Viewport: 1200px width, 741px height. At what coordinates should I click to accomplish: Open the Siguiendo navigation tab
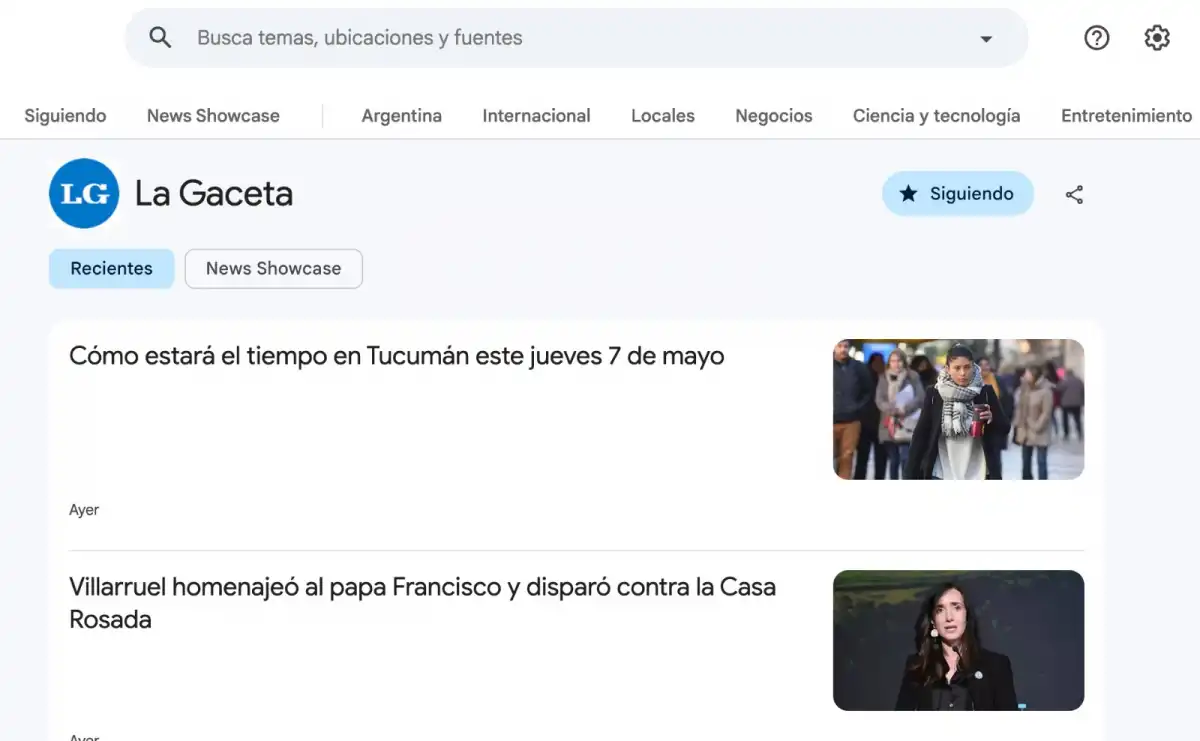pyautogui.click(x=65, y=116)
